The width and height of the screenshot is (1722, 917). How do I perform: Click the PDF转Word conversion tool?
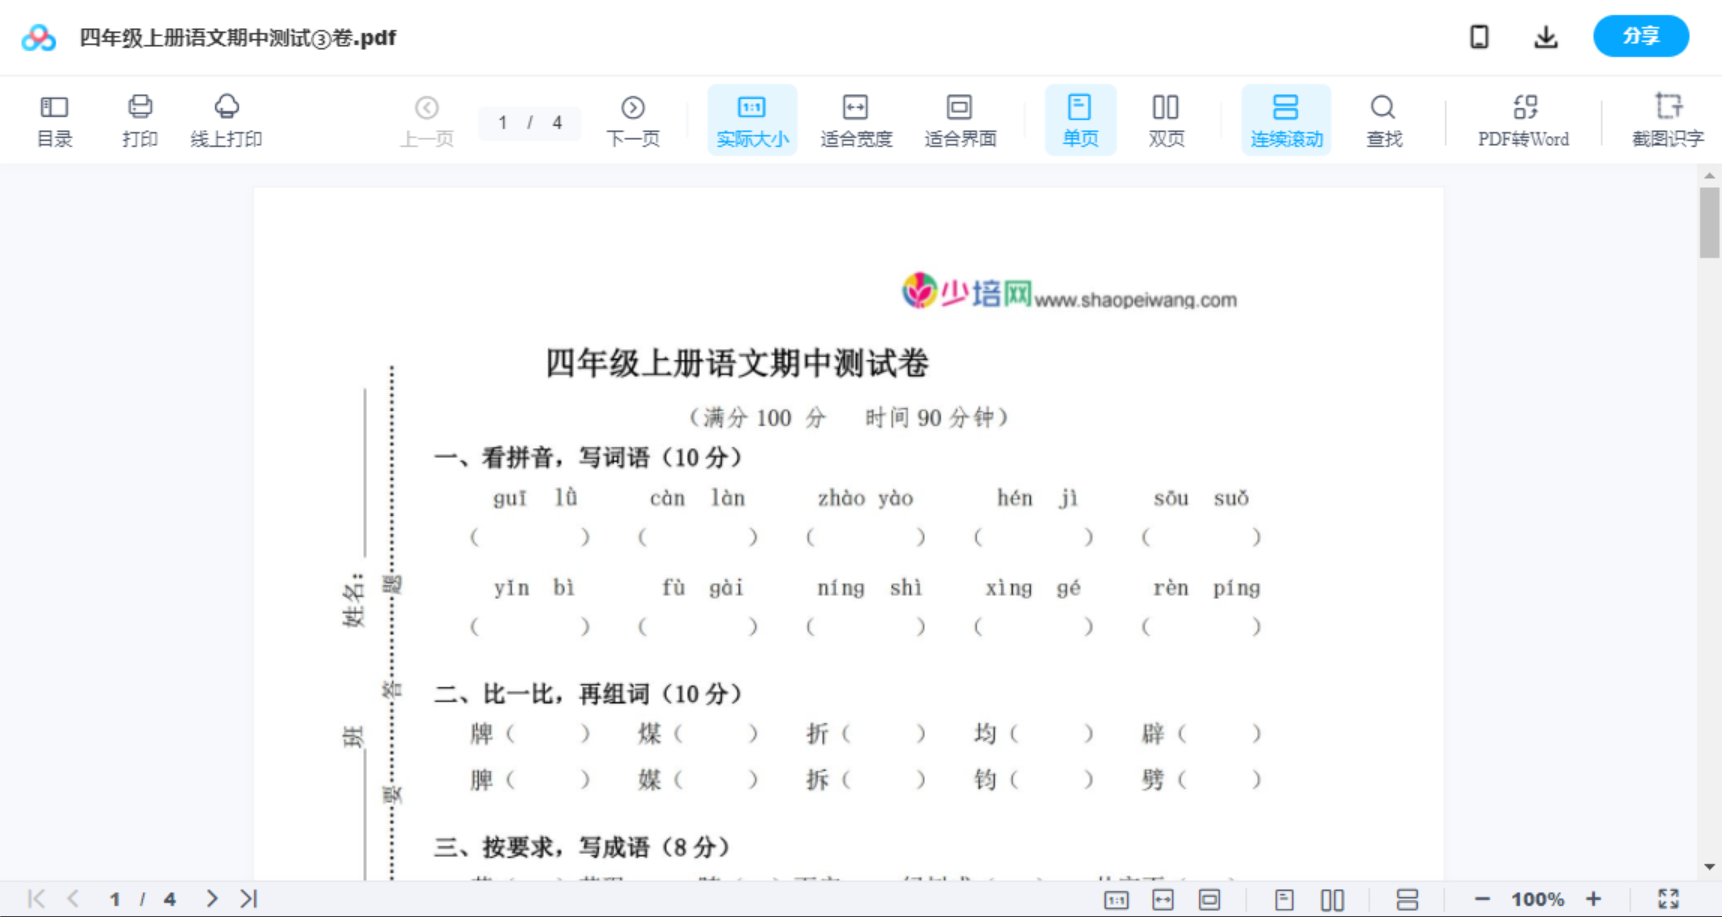(x=1523, y=120)
